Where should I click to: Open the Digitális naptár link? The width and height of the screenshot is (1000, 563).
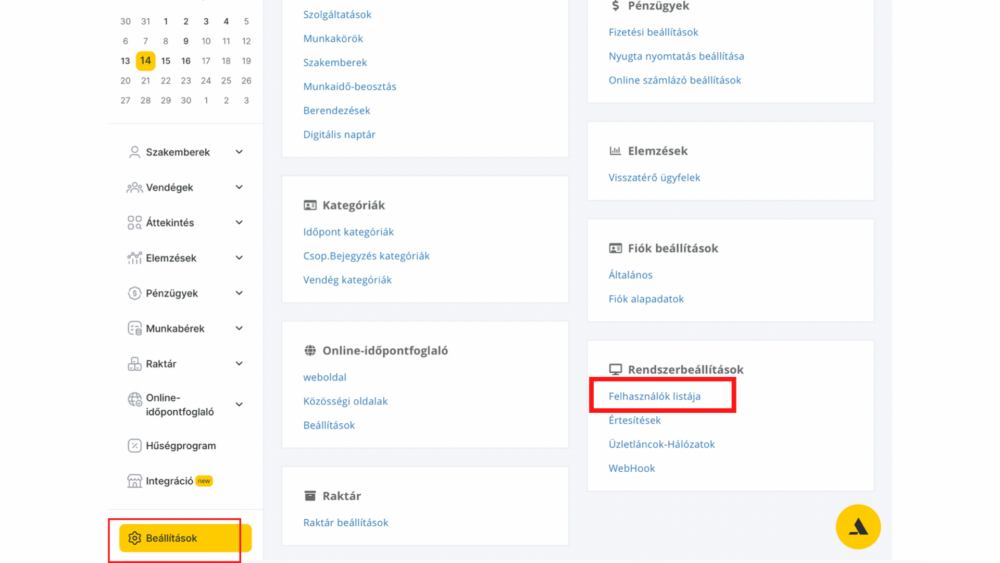339,135
